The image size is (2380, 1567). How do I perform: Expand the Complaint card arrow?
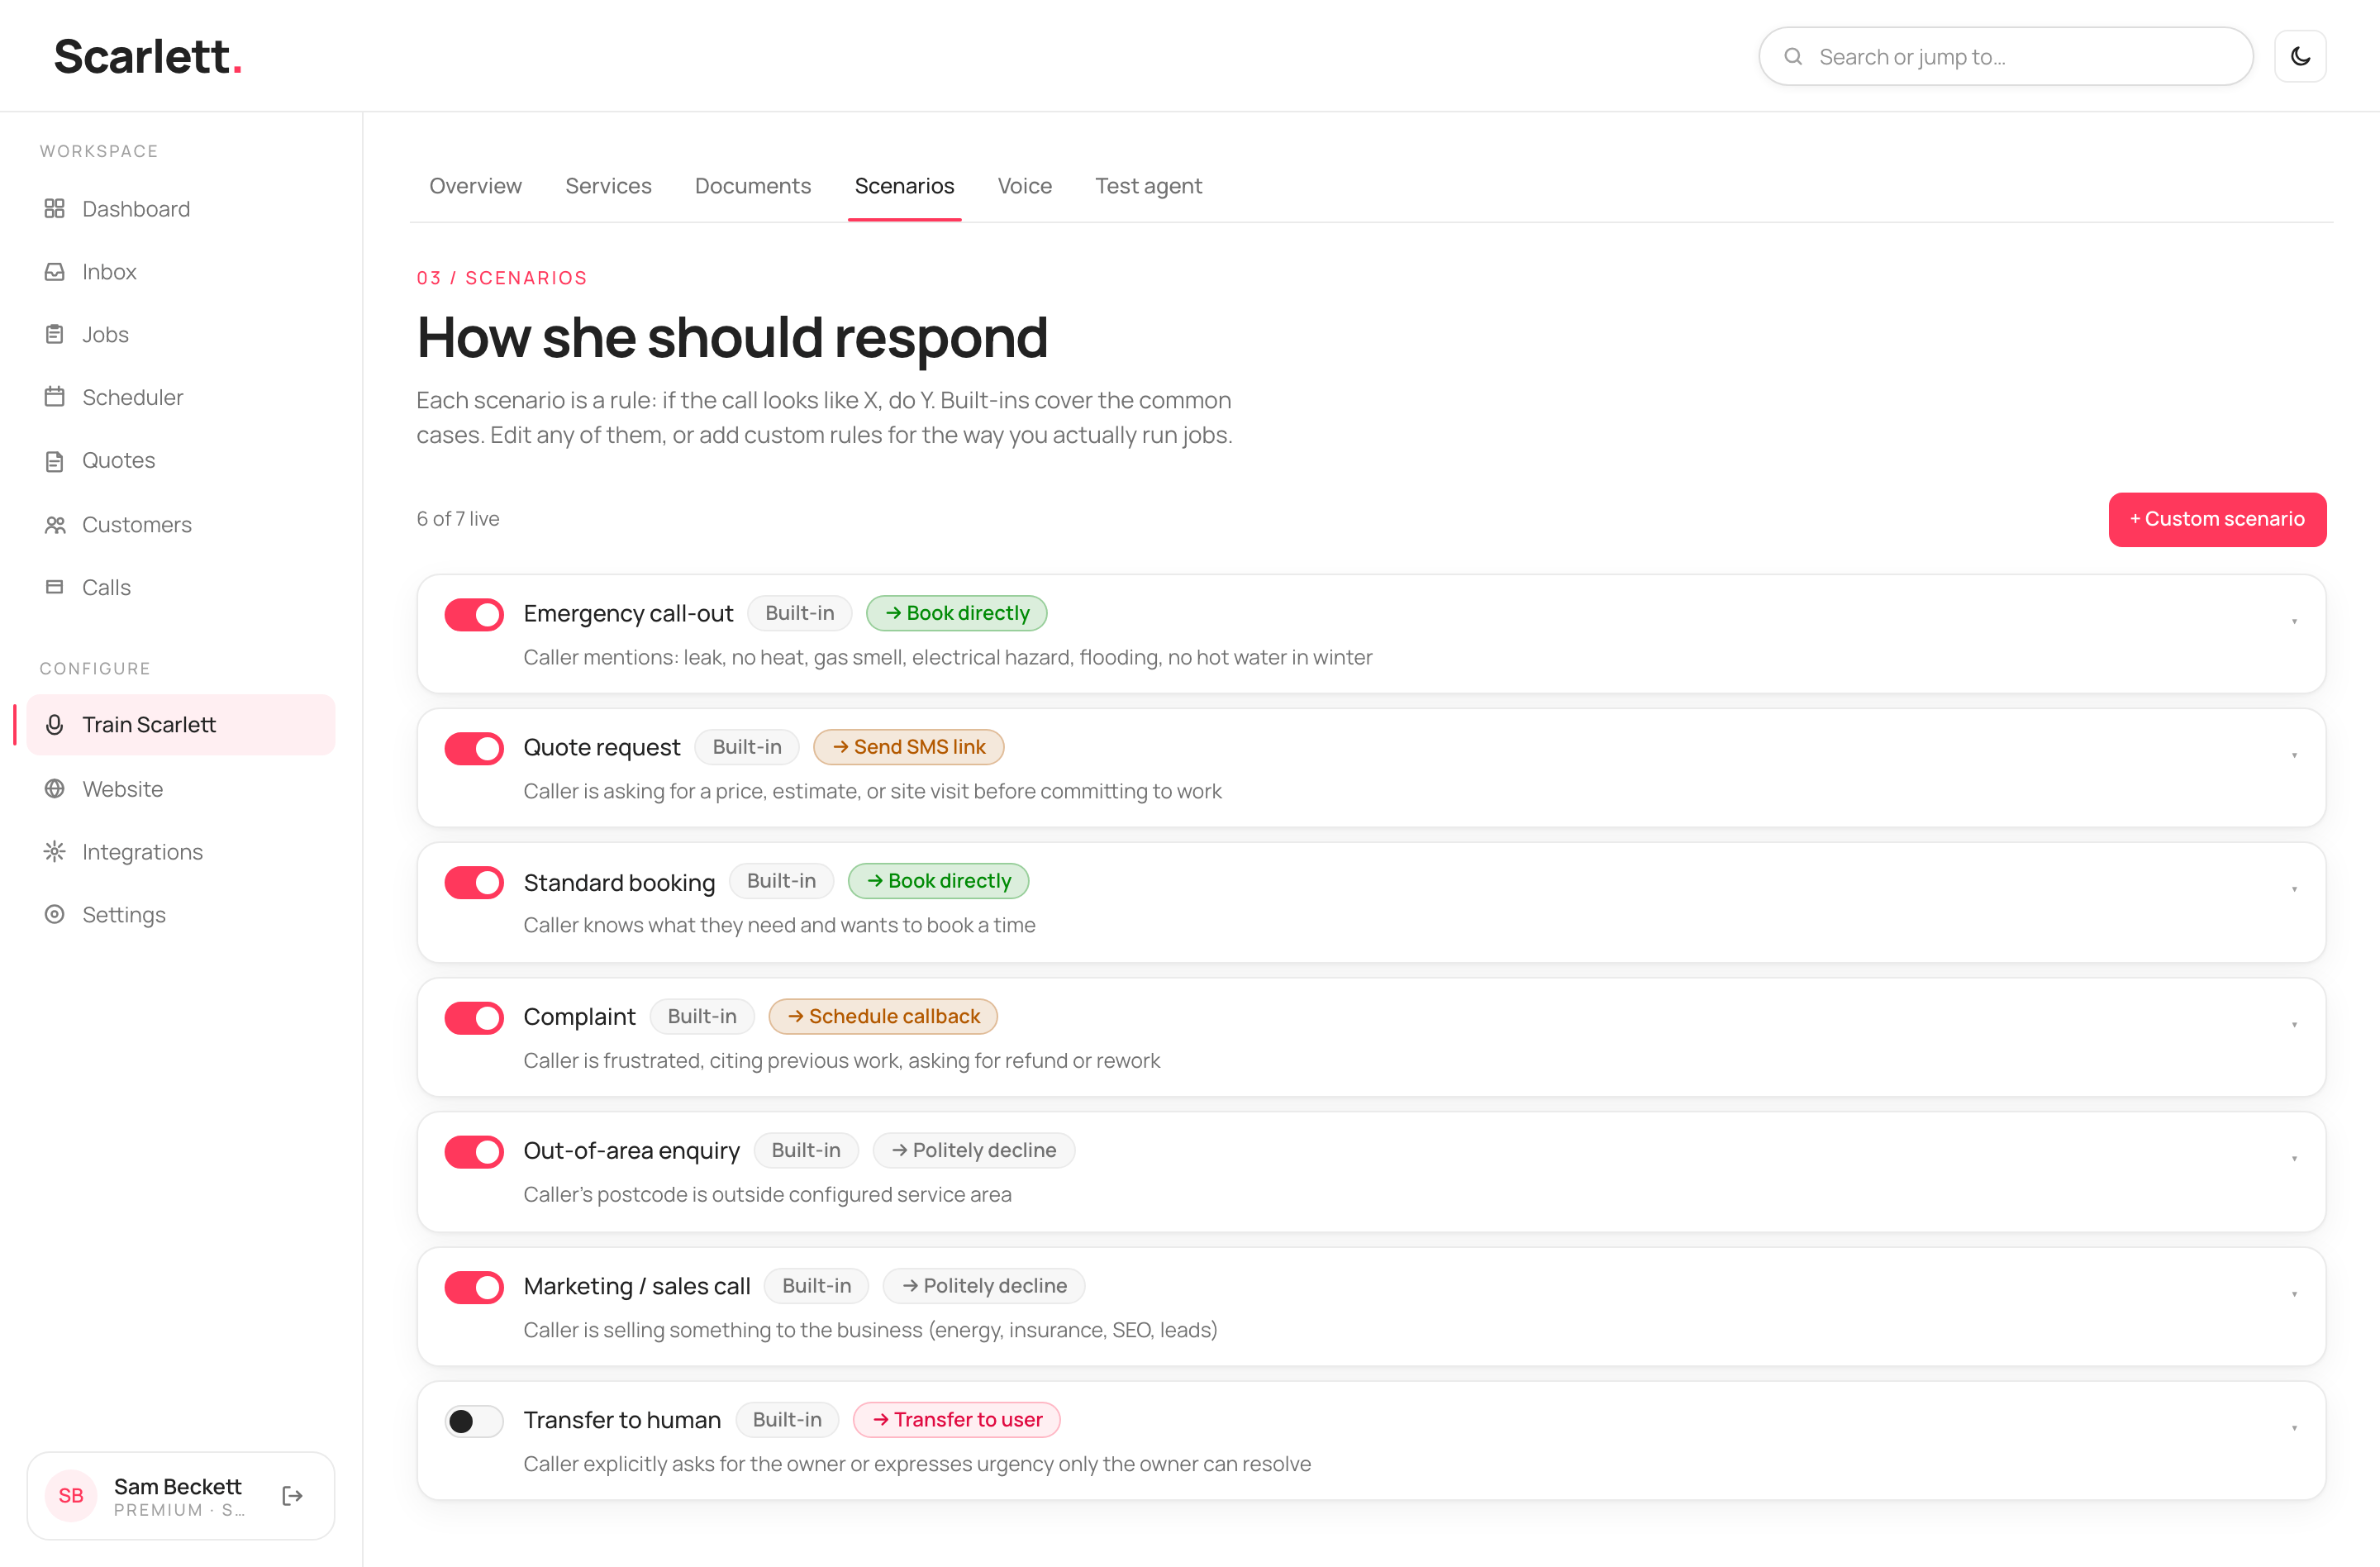click(x=2294, y=1025)
